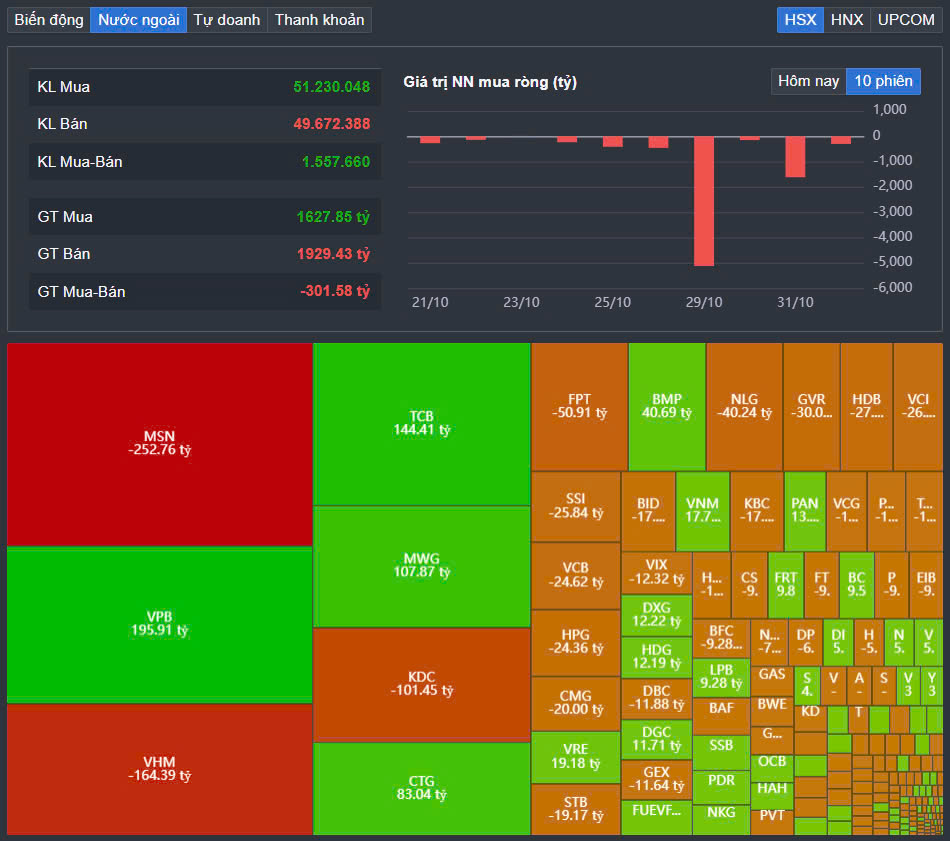Select the DXG 12.22 tỷ tile

click(x=656, y=615)
